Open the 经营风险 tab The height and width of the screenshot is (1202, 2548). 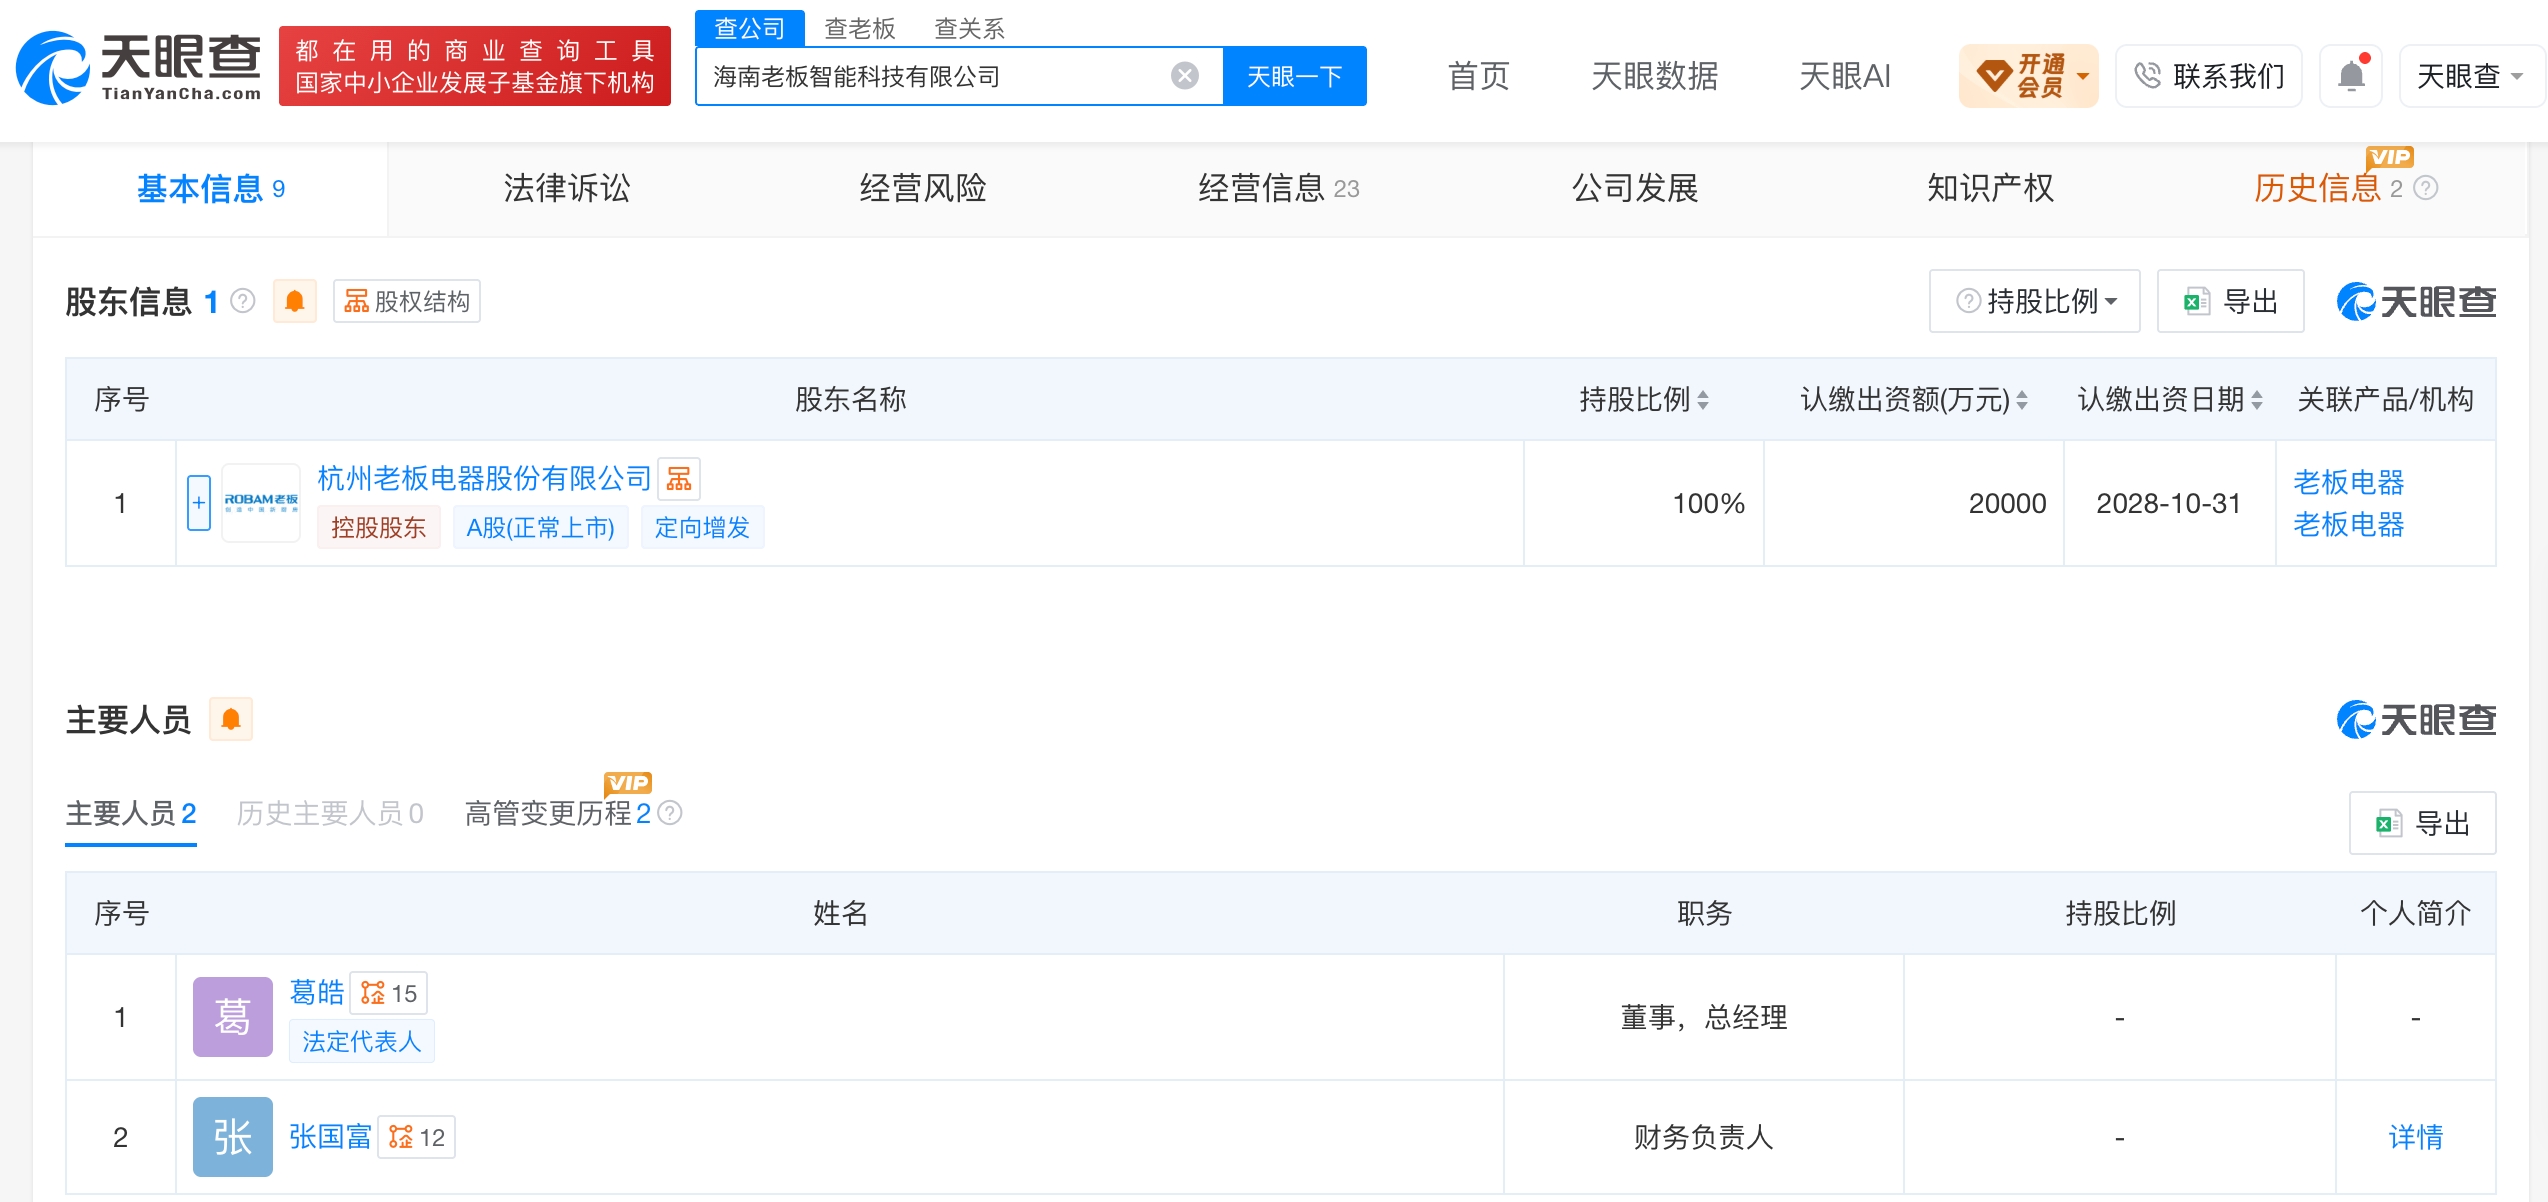coord(923,188)
